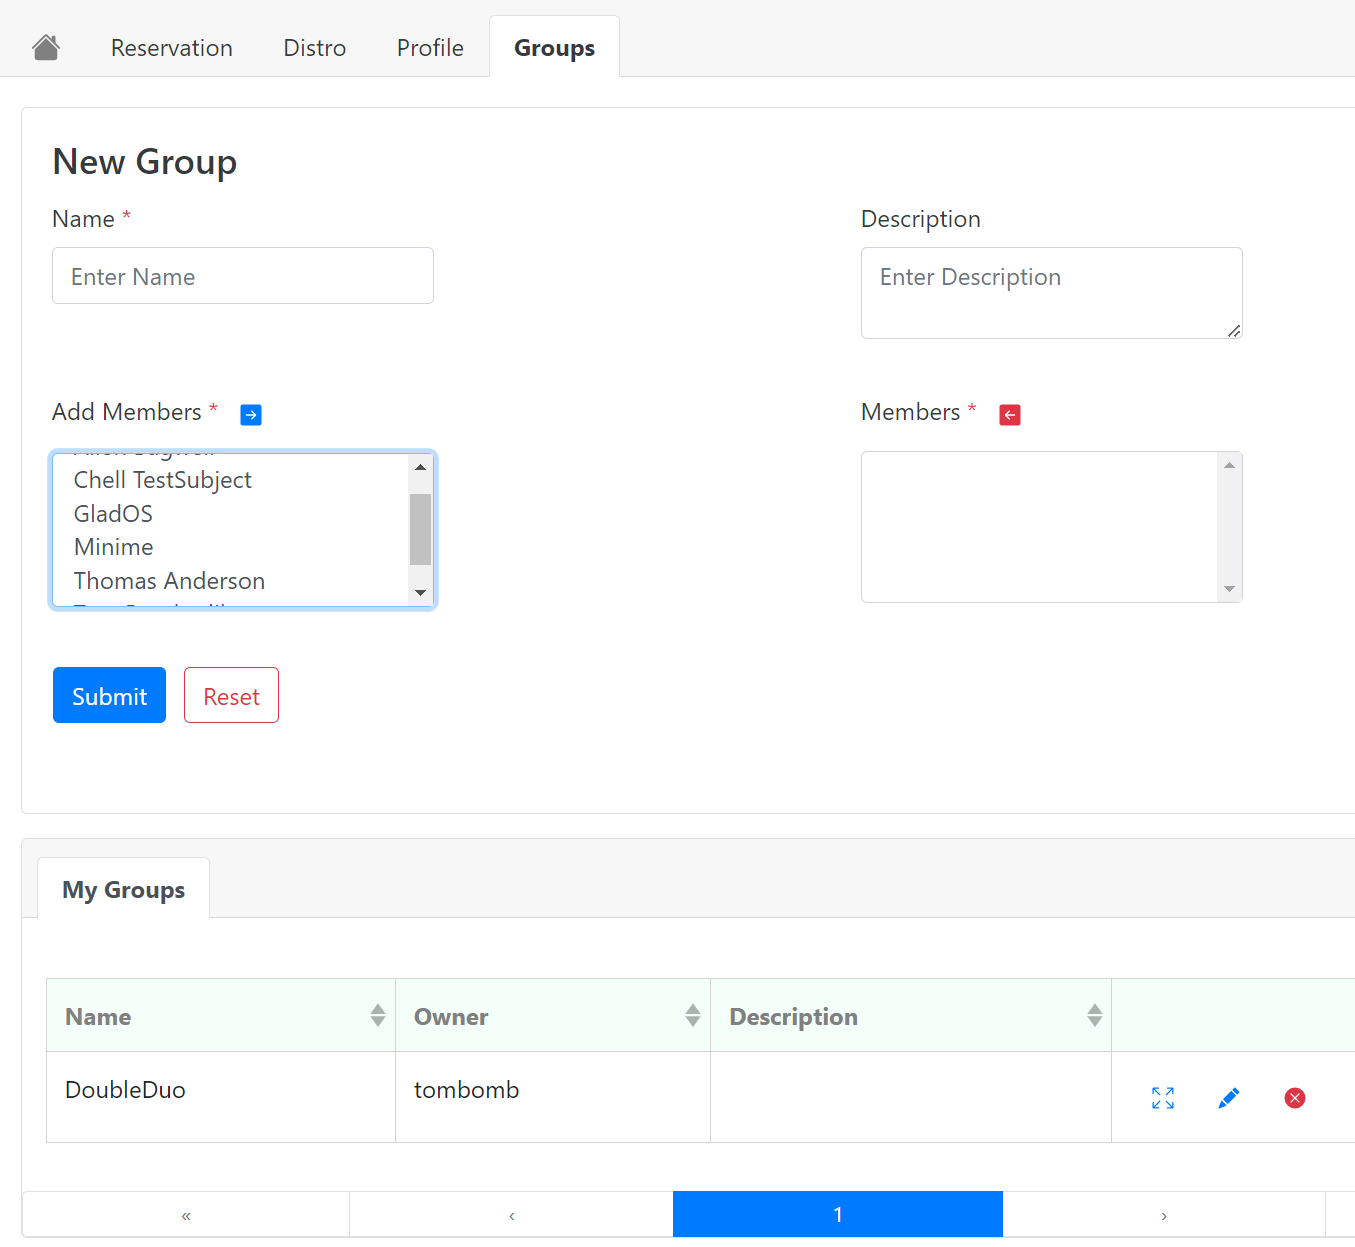The width and height of the screenshot is (1355, 1247).
Task: Select GladOS in Add Members list
Action: pos(114,514)
